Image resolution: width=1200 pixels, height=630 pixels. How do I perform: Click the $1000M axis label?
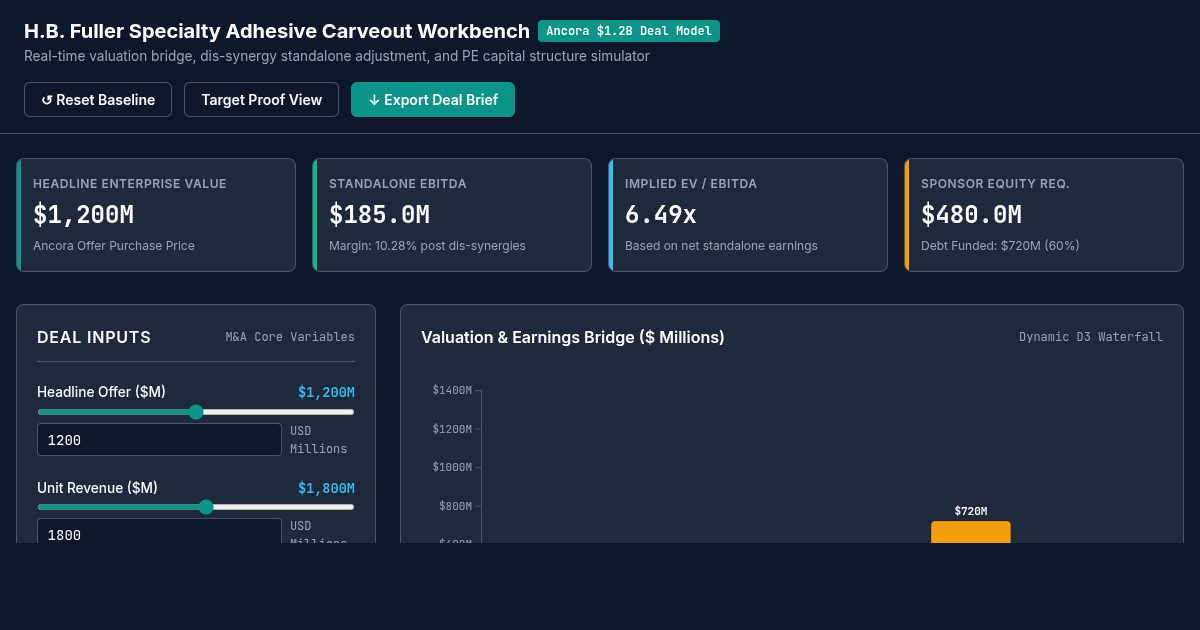(x=452, y=467)
